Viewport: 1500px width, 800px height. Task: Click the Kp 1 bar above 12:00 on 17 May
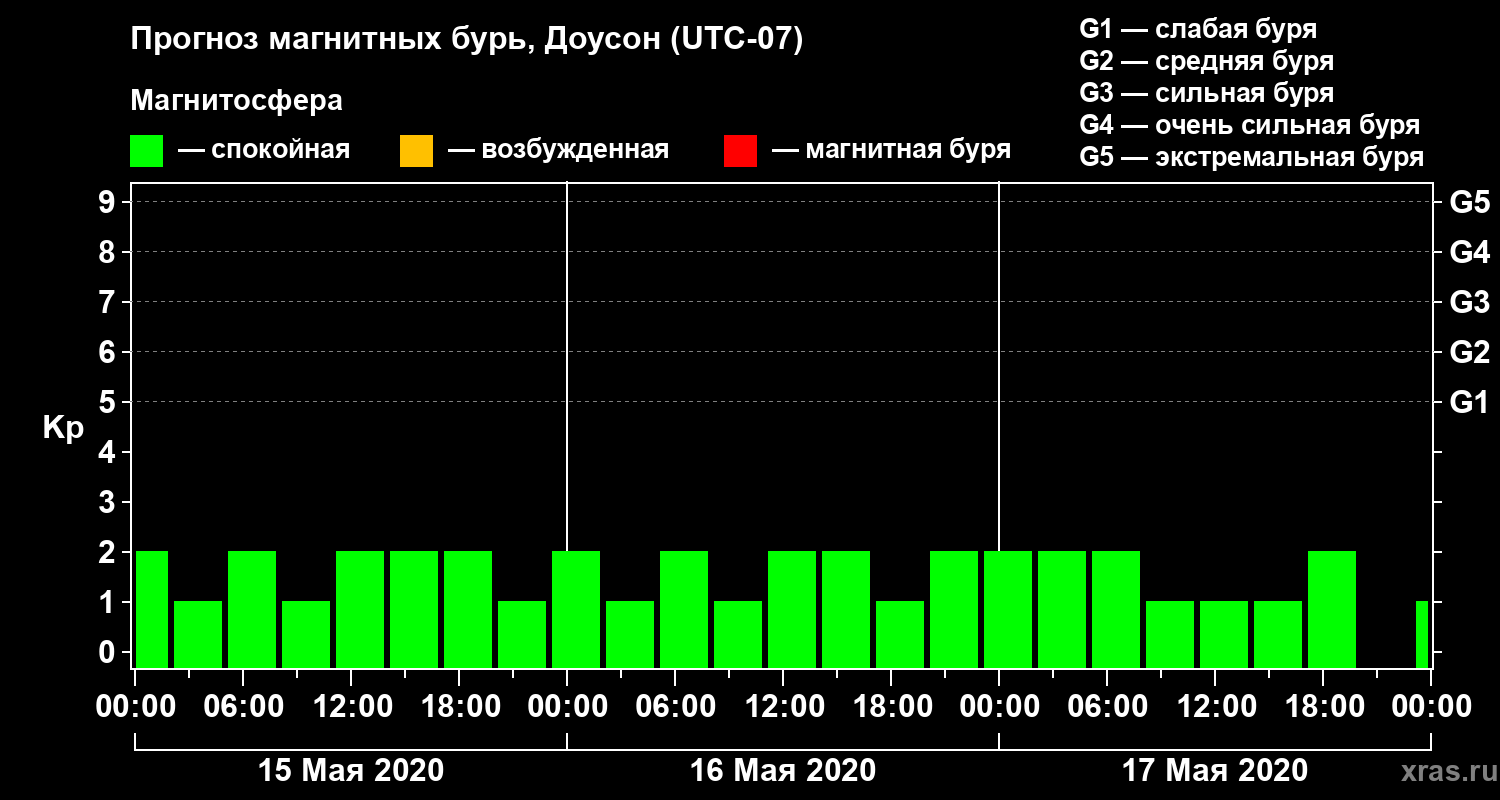point(1224,634)
